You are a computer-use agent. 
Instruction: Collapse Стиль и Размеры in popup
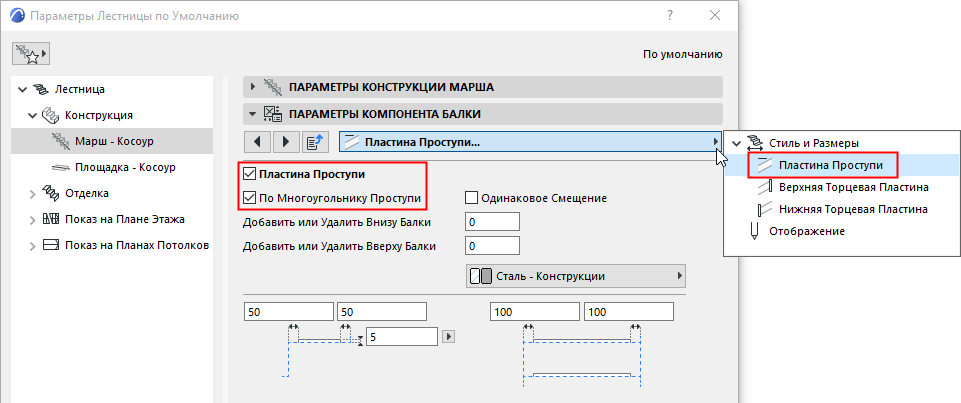(x=737, y=143)
